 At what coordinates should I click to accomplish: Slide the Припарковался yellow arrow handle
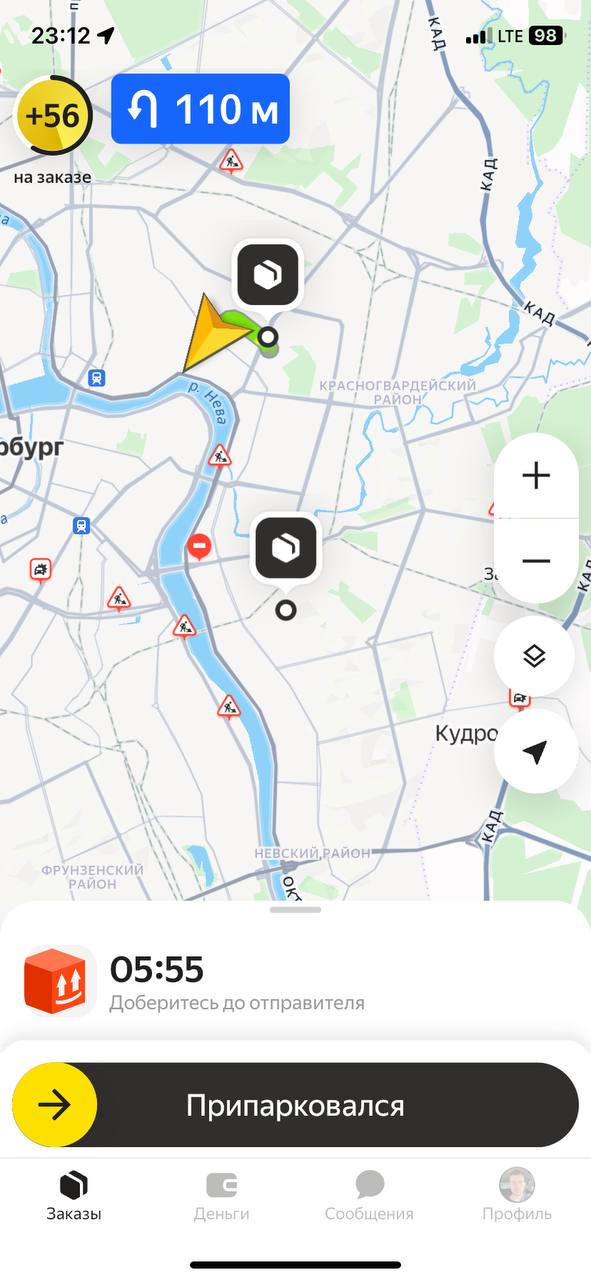[55, 1105]
